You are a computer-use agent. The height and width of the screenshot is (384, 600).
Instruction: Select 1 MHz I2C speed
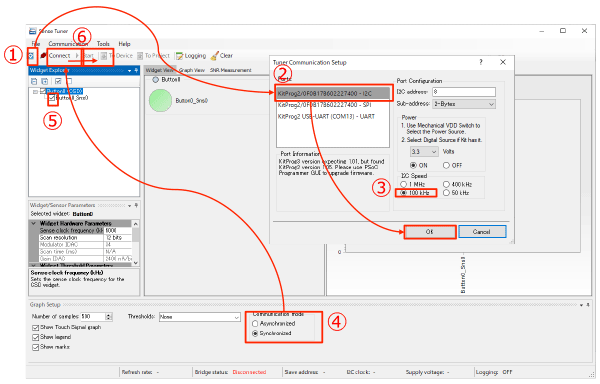point(403,184)
